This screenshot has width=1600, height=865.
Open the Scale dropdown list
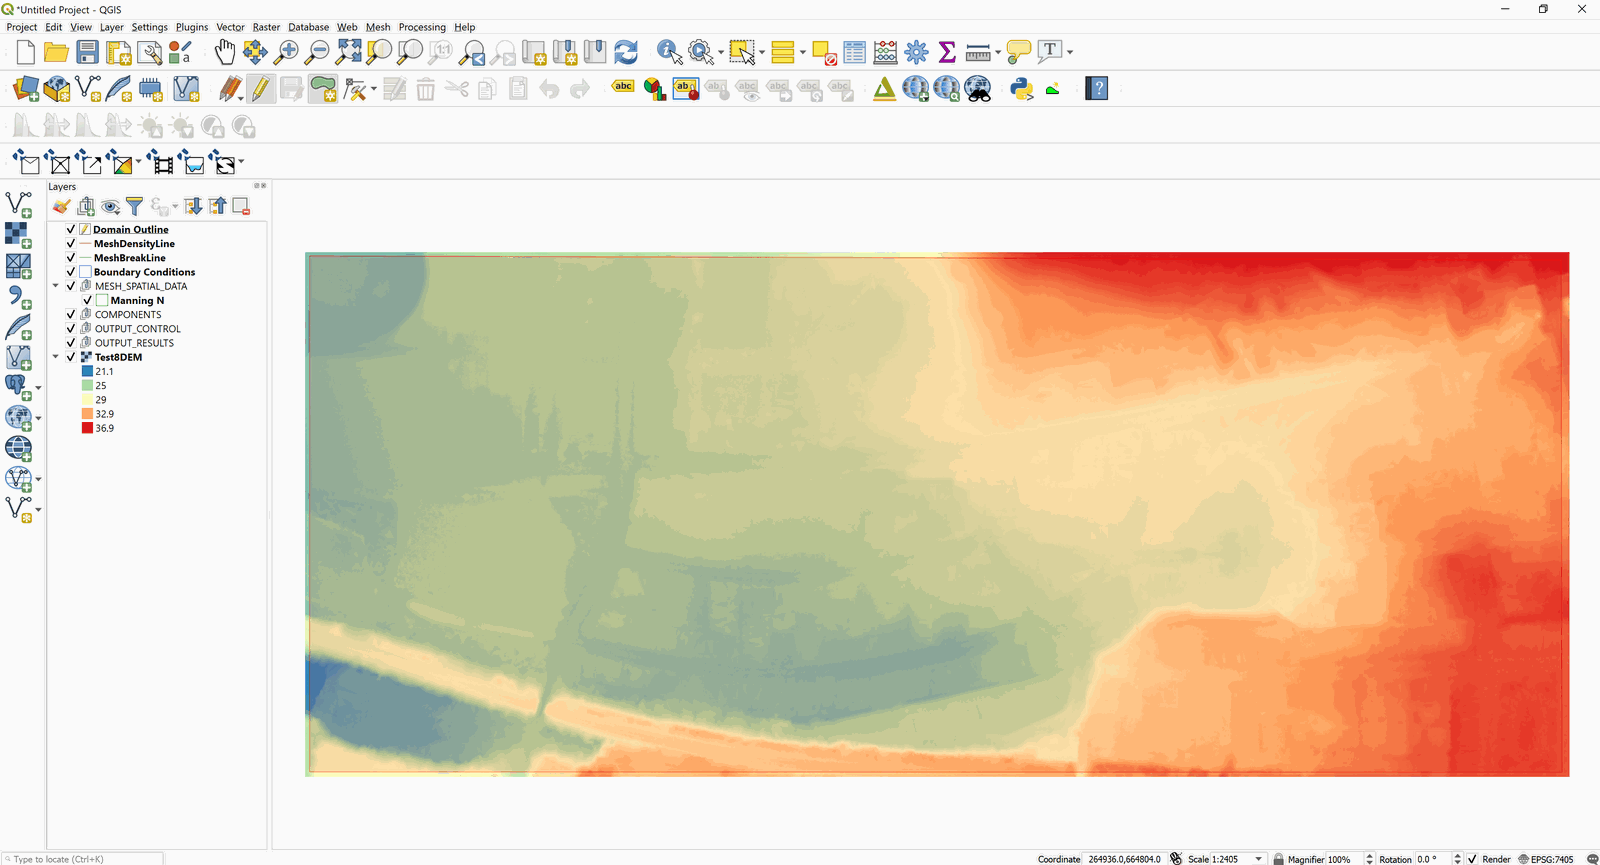point(1259,859)
